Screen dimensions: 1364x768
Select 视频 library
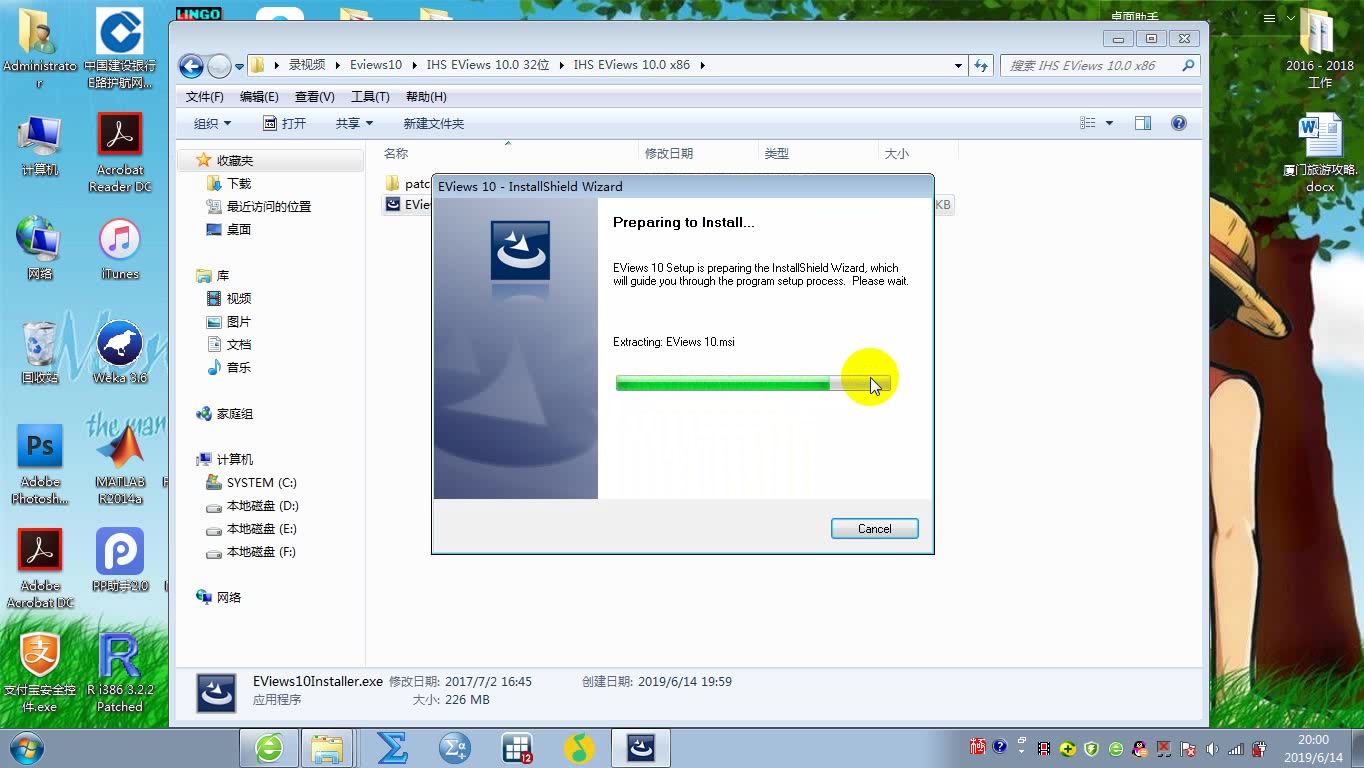pos(239,299)
